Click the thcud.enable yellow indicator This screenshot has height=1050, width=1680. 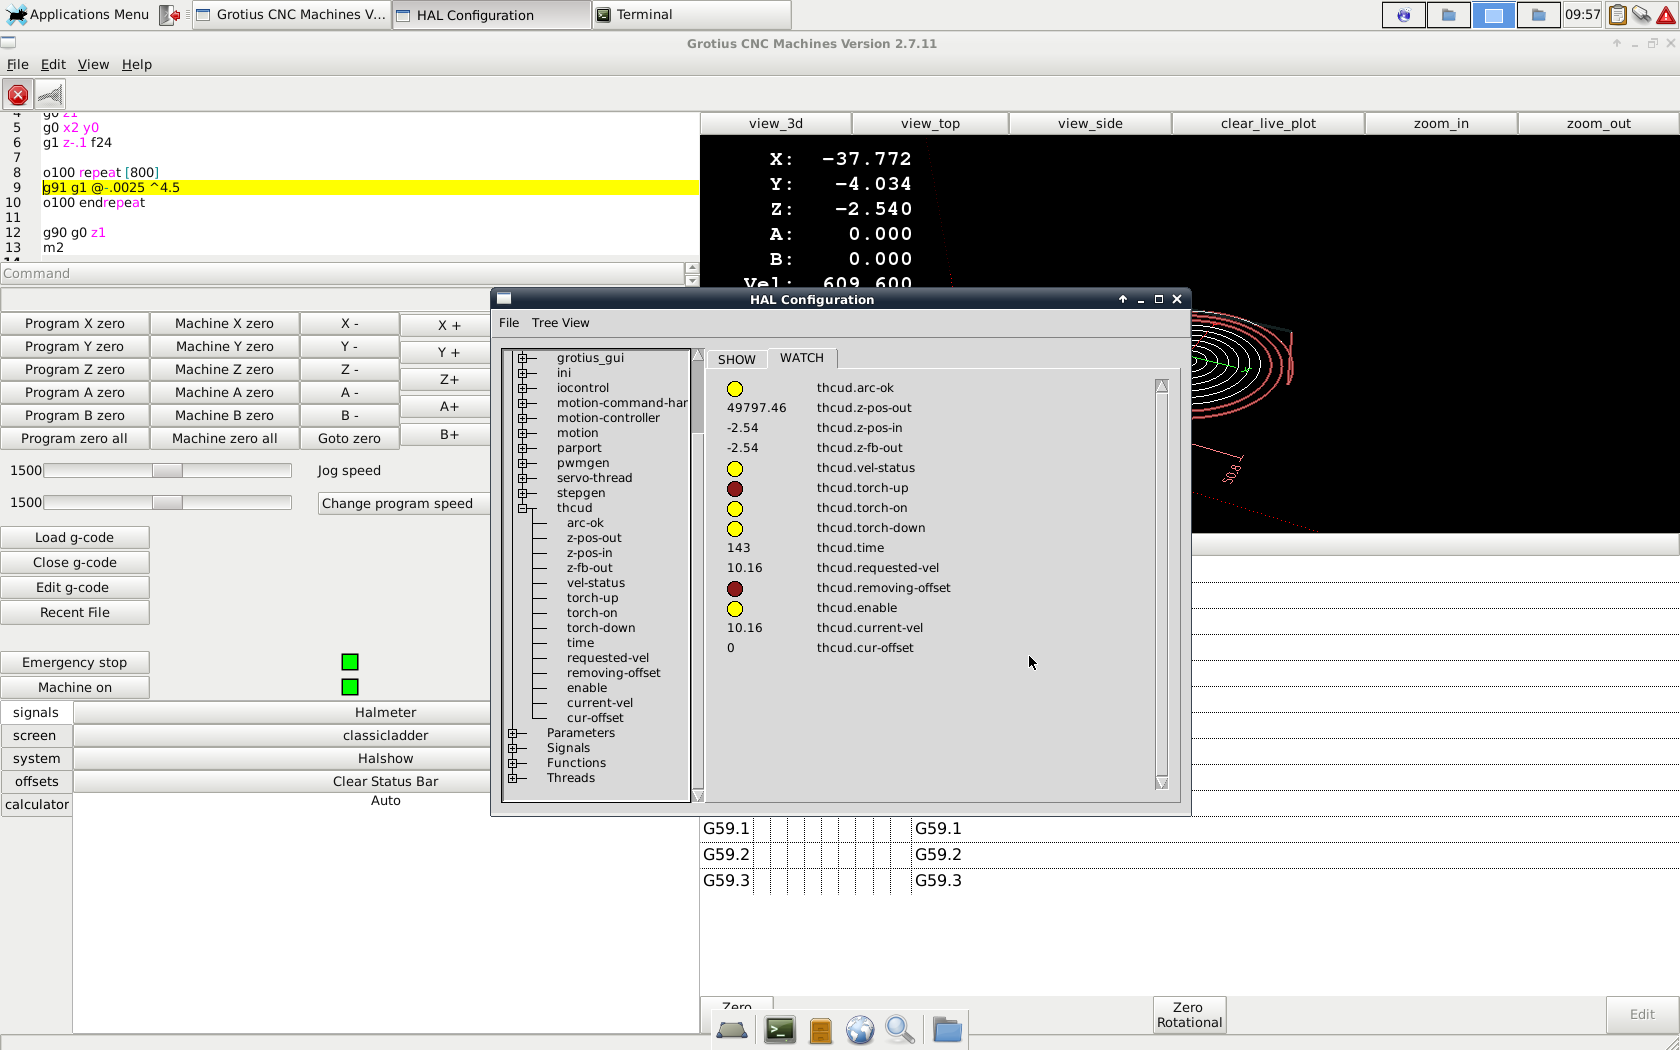[x=735, y=609]
